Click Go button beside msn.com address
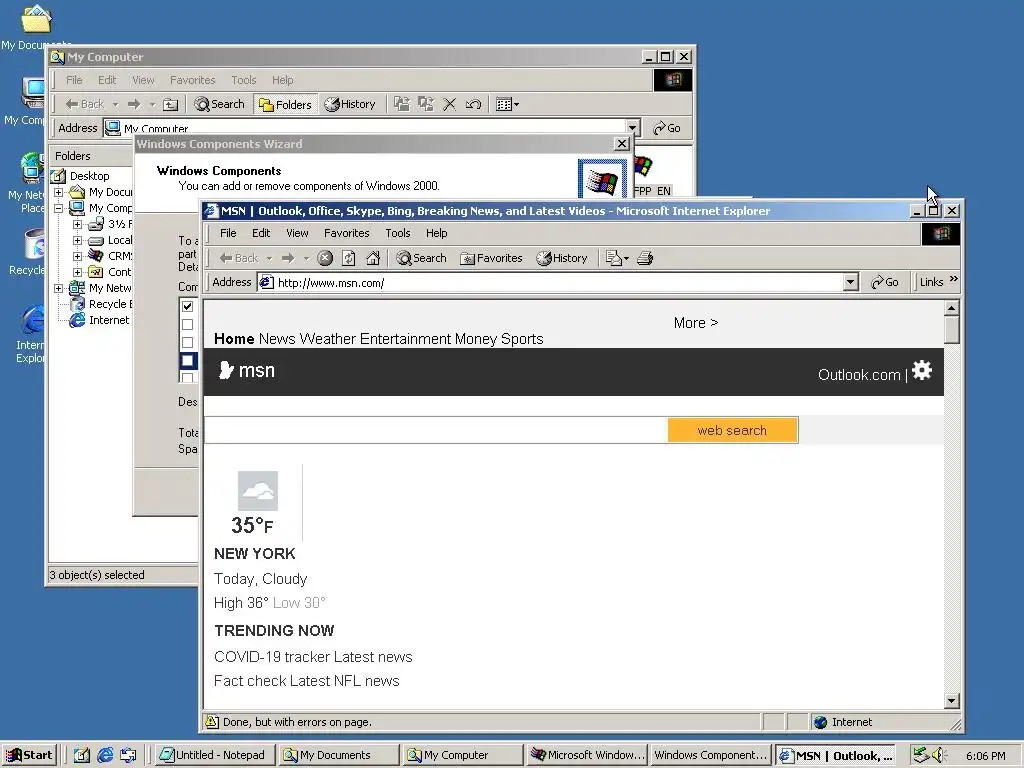The height and width of the screenshot is (768, 1024). pos(885,282)
